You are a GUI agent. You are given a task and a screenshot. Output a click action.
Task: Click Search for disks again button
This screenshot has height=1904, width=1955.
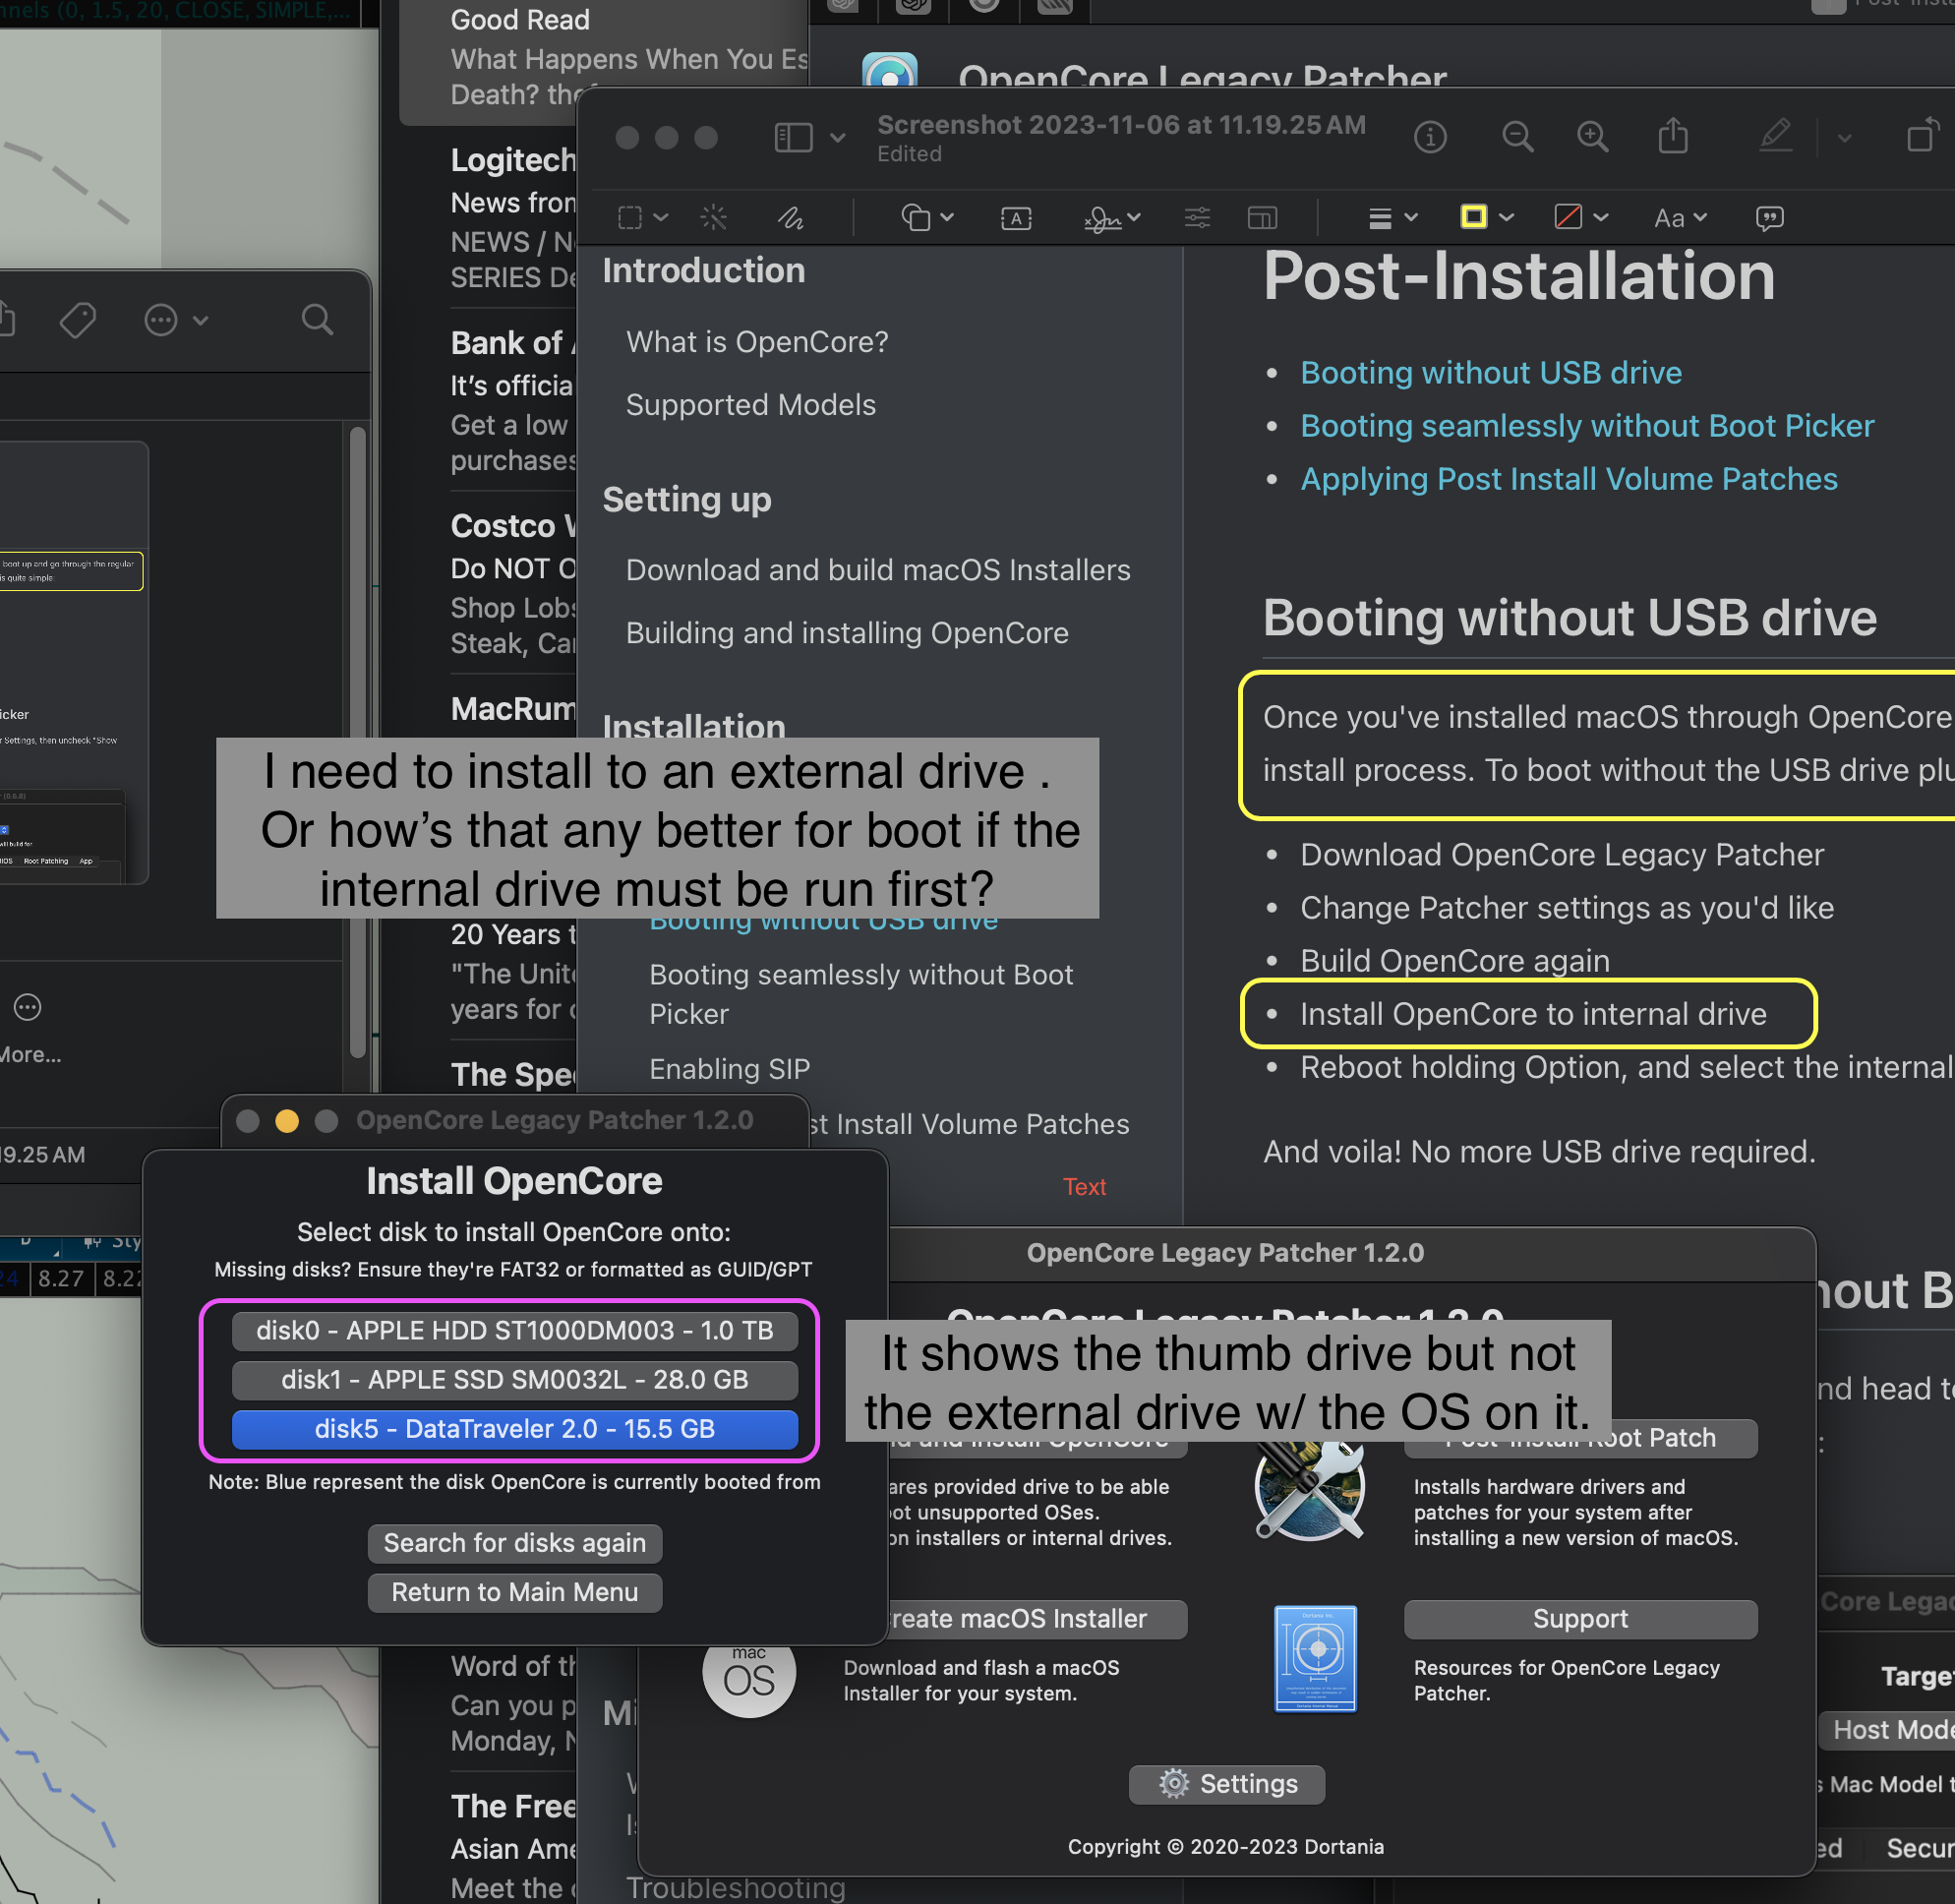point(514,1543)
